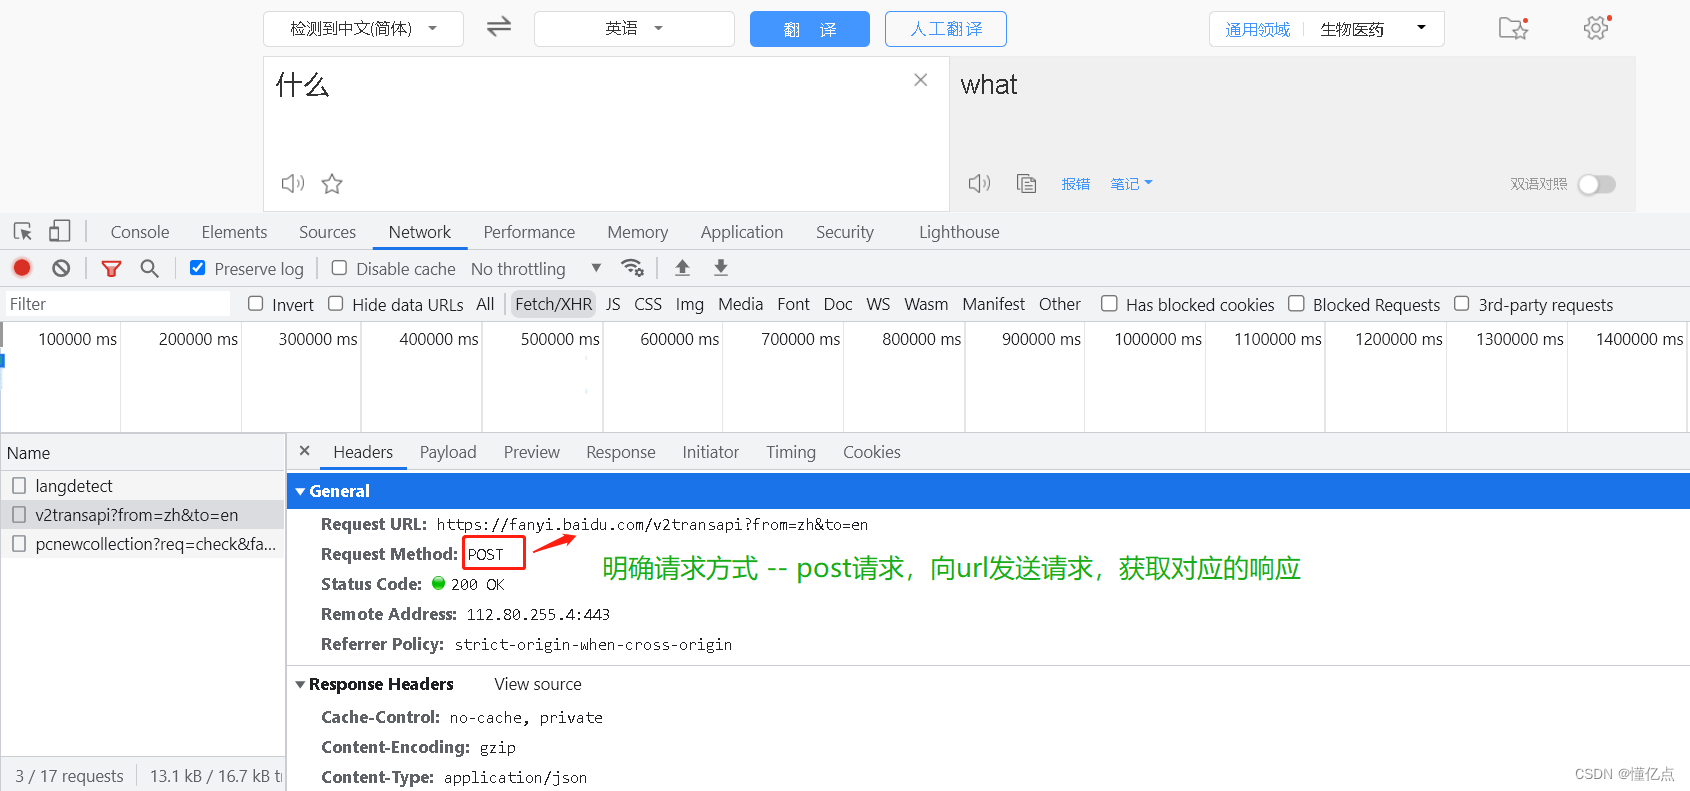This screenshot has height=791, width=1690.
Task: Toggle device toolbar in DevTools
Action: point(60,232)
